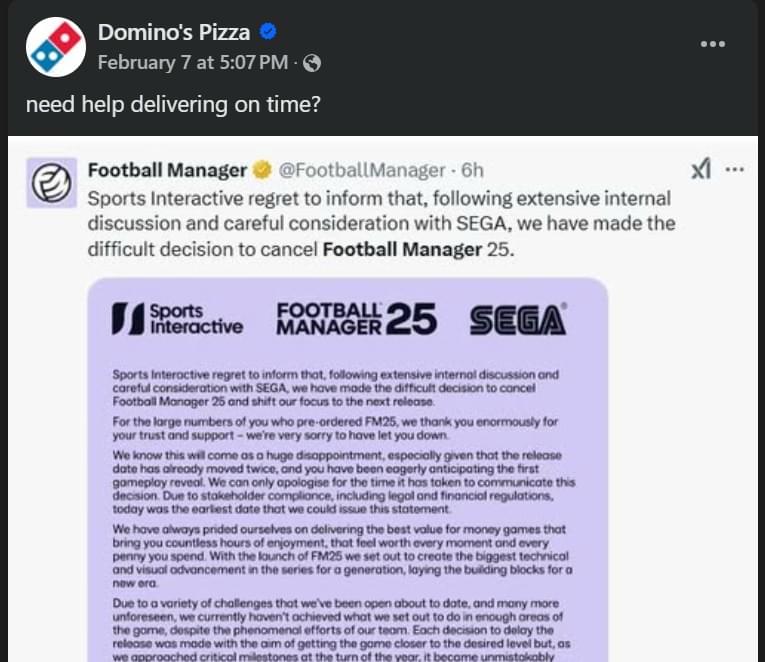Click the caption "need help delivering on time?"
Image resolution: width=765 pixels, height=662 pixels.
point(173,104)
